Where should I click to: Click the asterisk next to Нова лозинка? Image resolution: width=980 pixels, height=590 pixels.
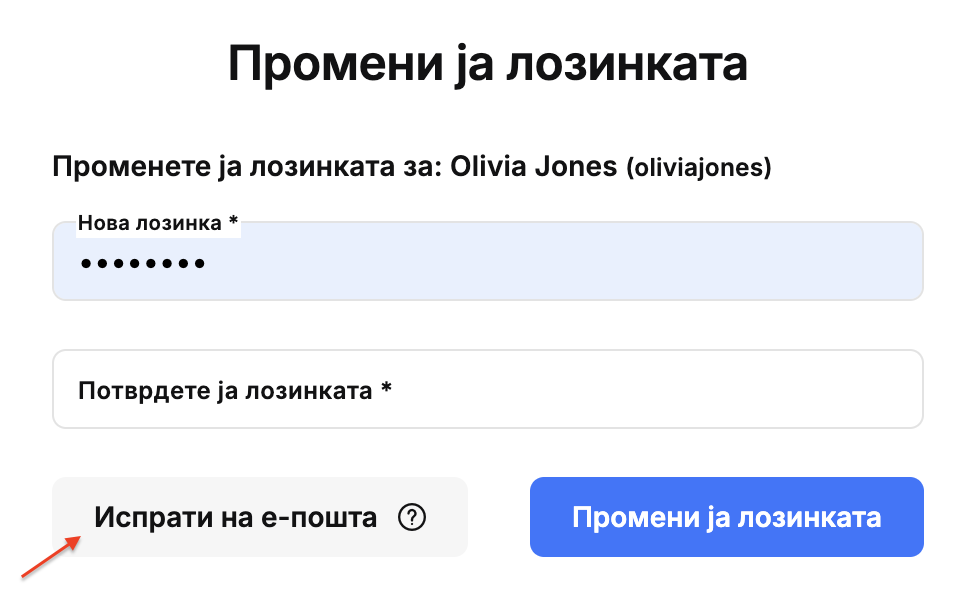(x=233, y=221)
